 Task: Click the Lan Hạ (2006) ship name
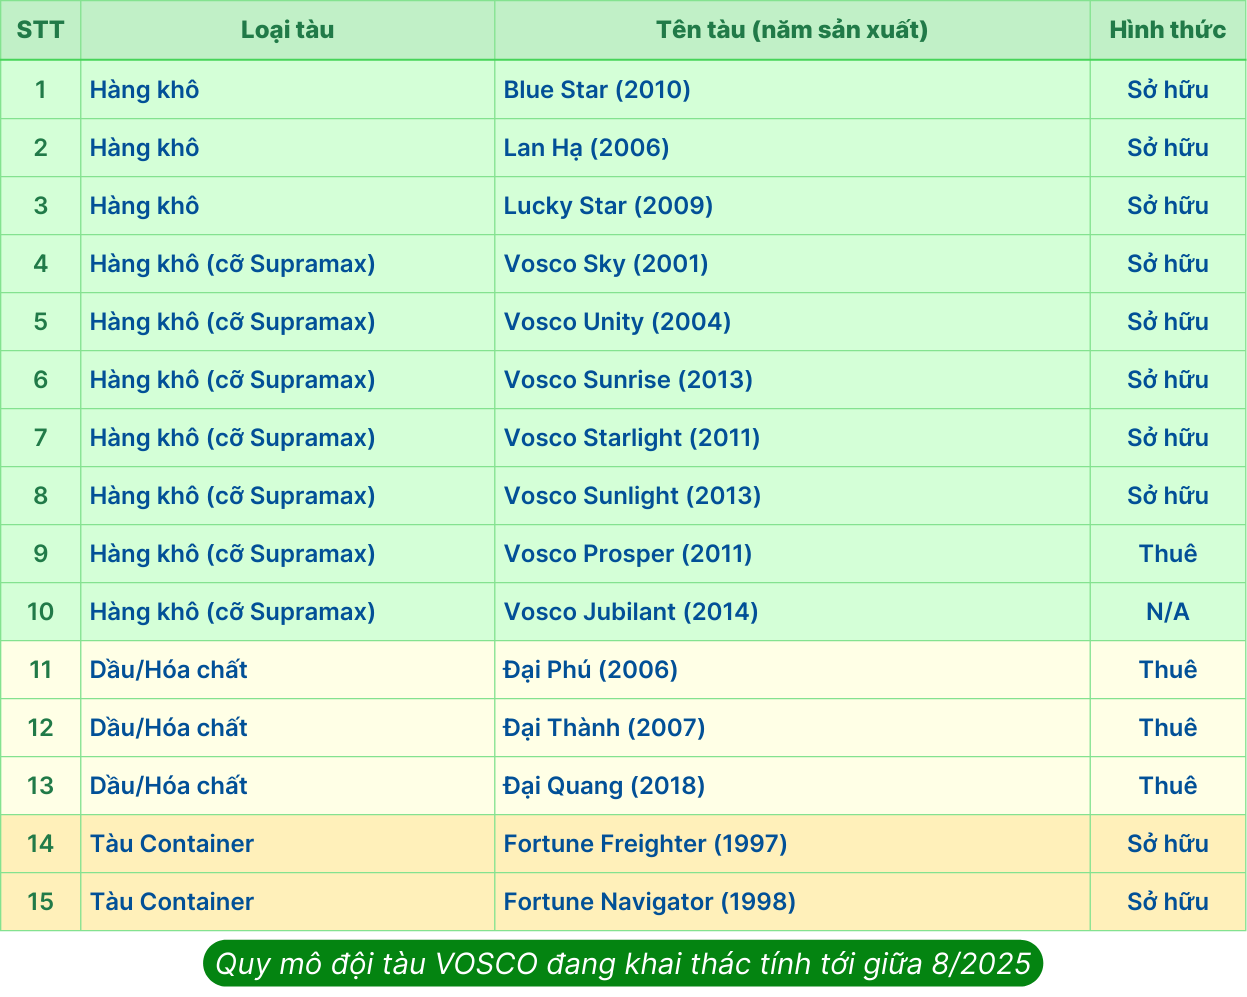coord(586,148)
